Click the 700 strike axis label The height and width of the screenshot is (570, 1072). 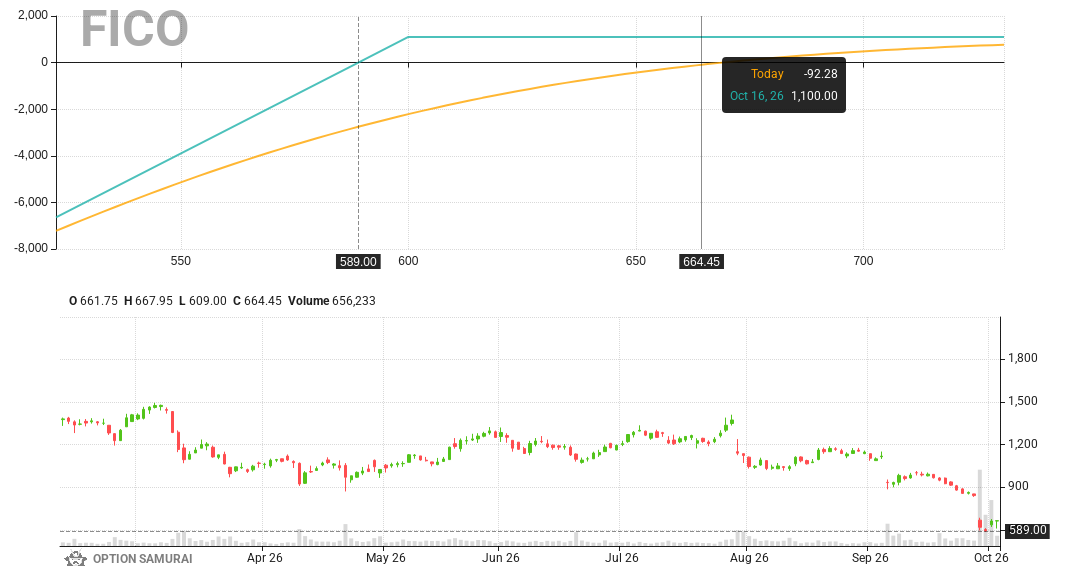pos(863,261)
